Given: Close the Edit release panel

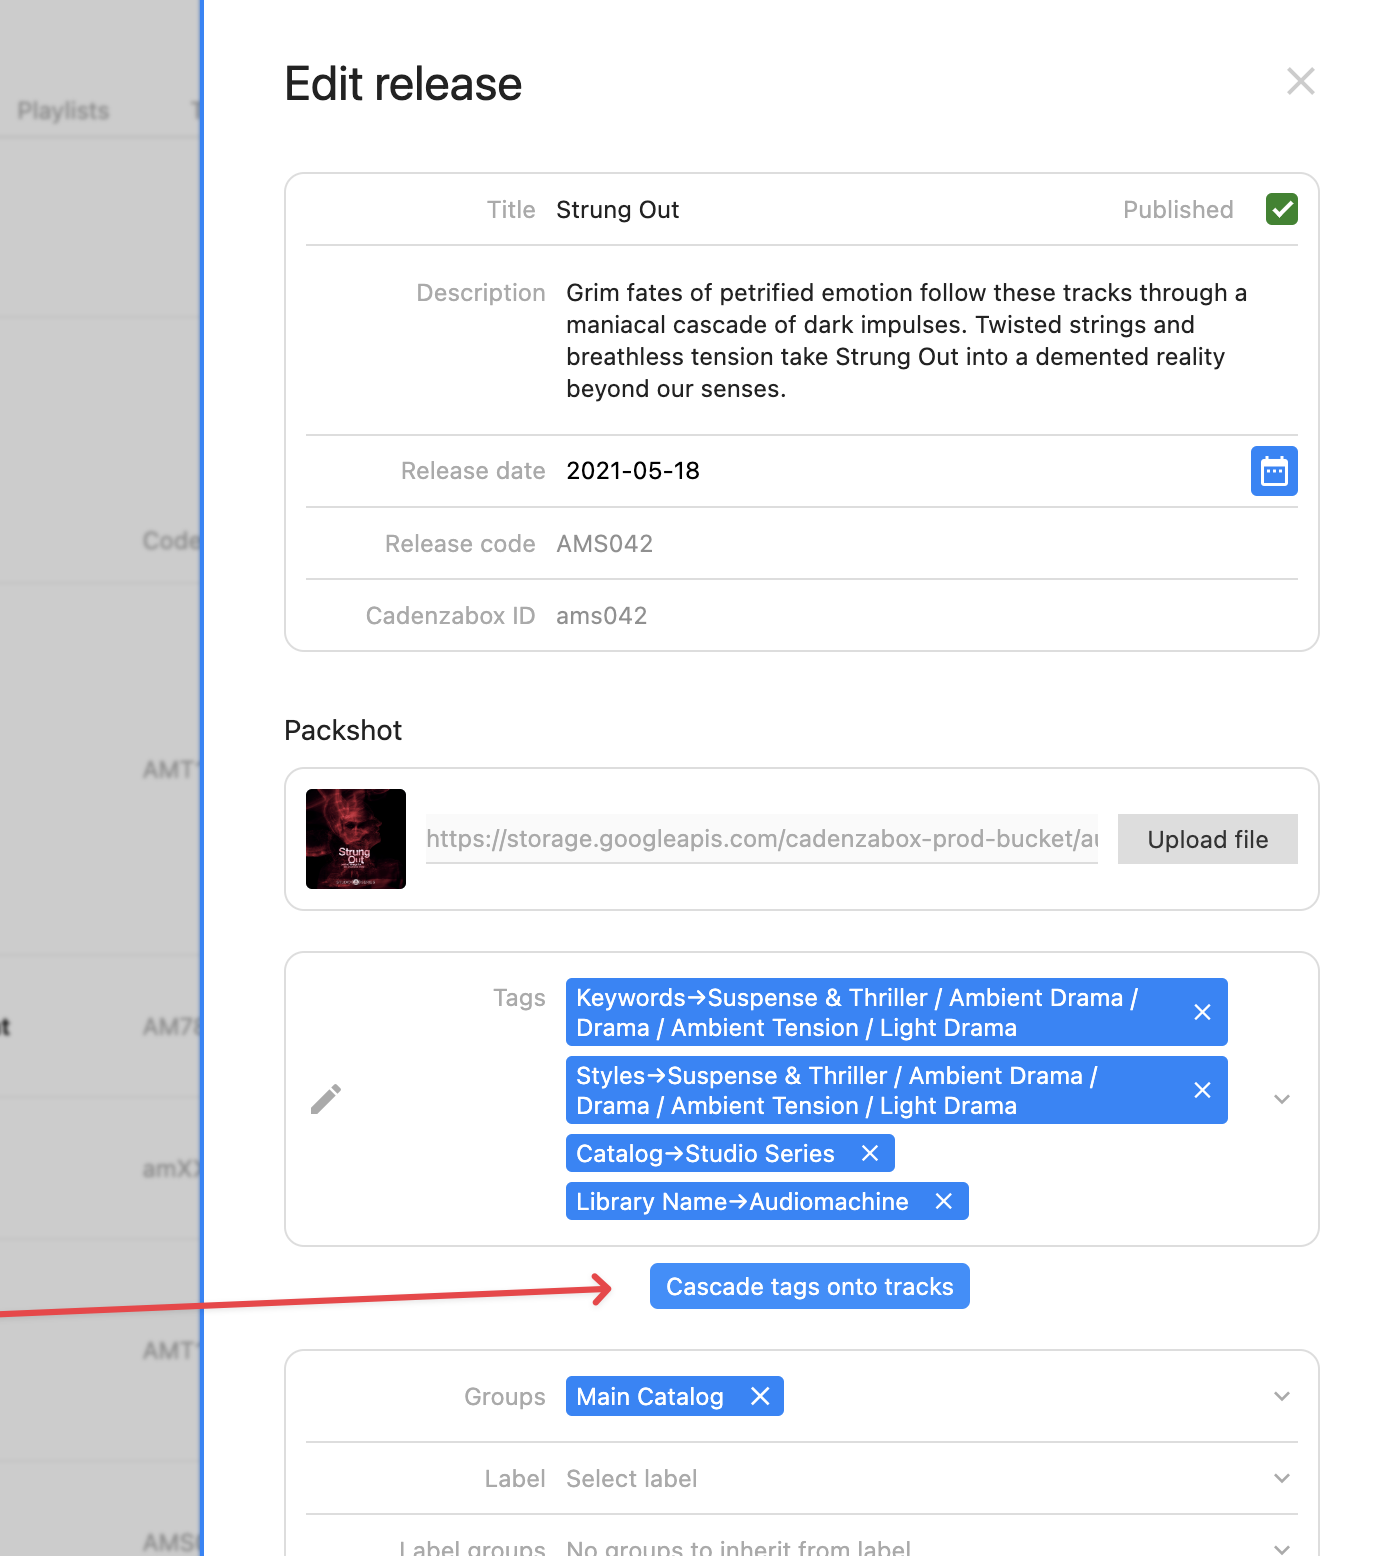Looking at the screenshot, I should coord(1300,81).
